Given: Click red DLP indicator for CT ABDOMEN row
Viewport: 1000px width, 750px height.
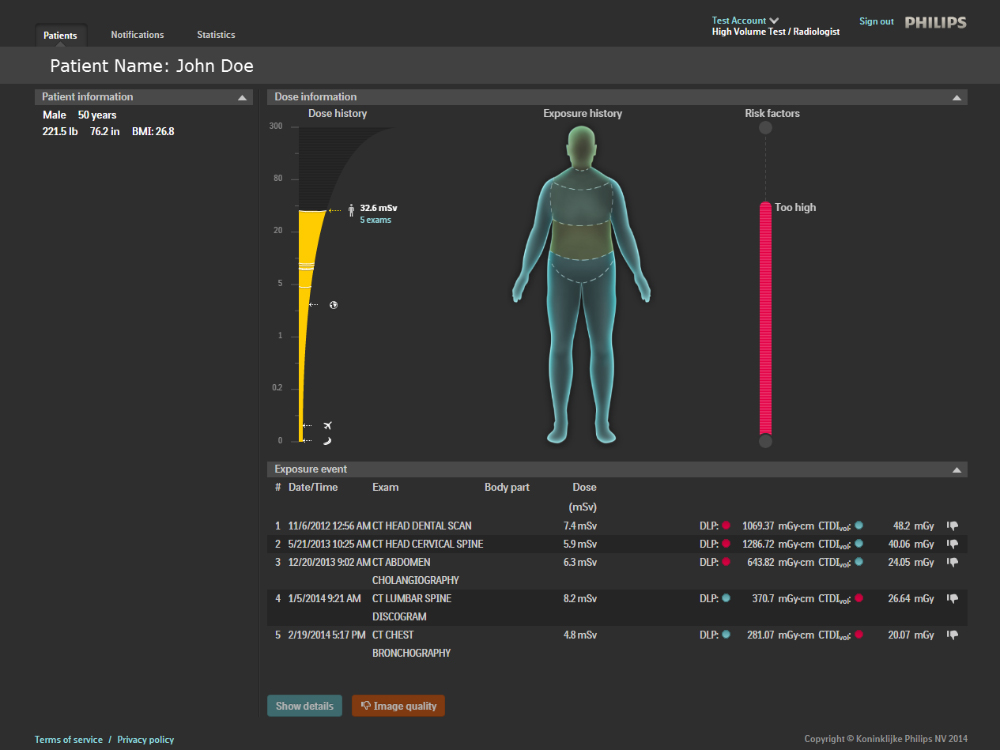Looking at the screenshot, I should pyautogui.click(x=726, y=562).
